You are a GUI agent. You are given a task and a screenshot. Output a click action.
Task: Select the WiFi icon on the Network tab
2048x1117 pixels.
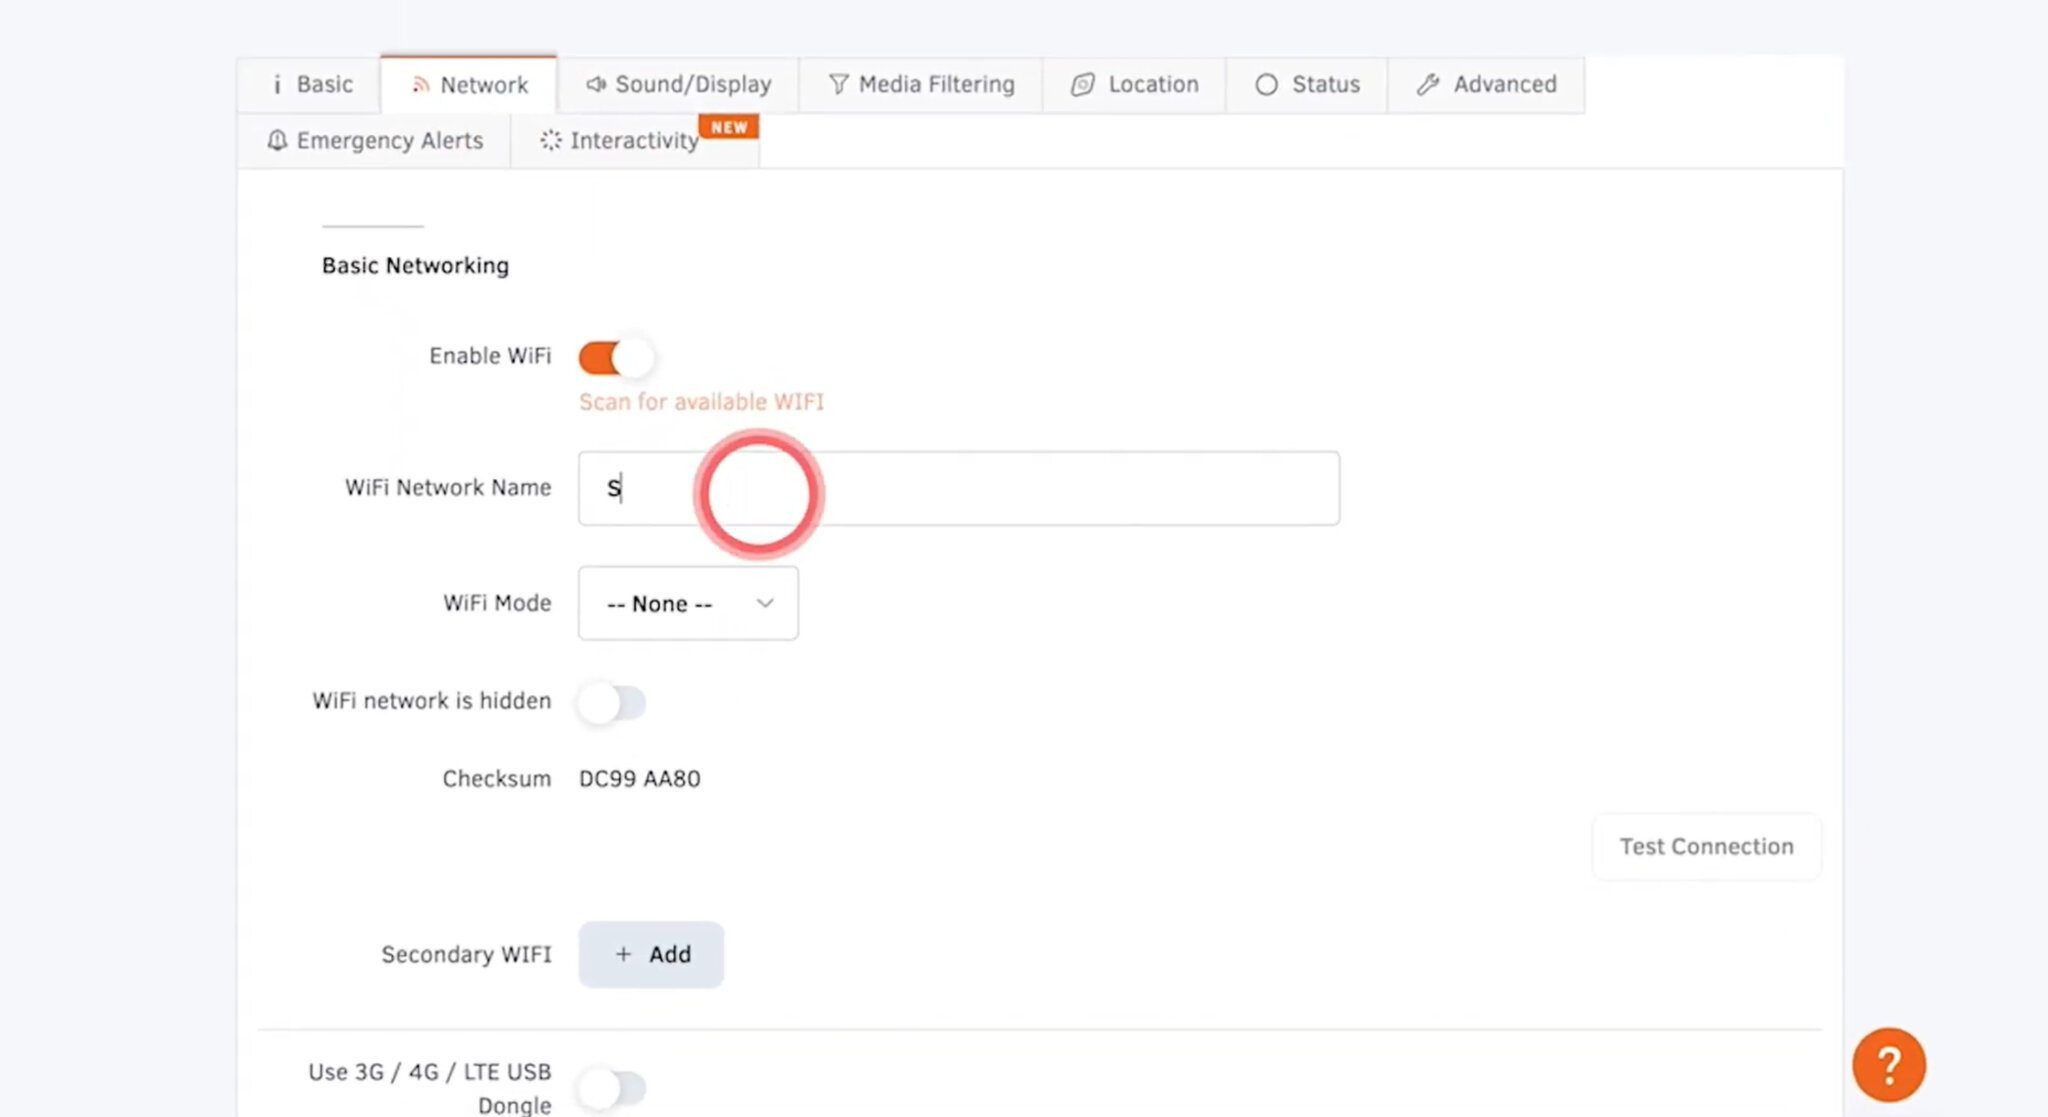tap(420, 85)
